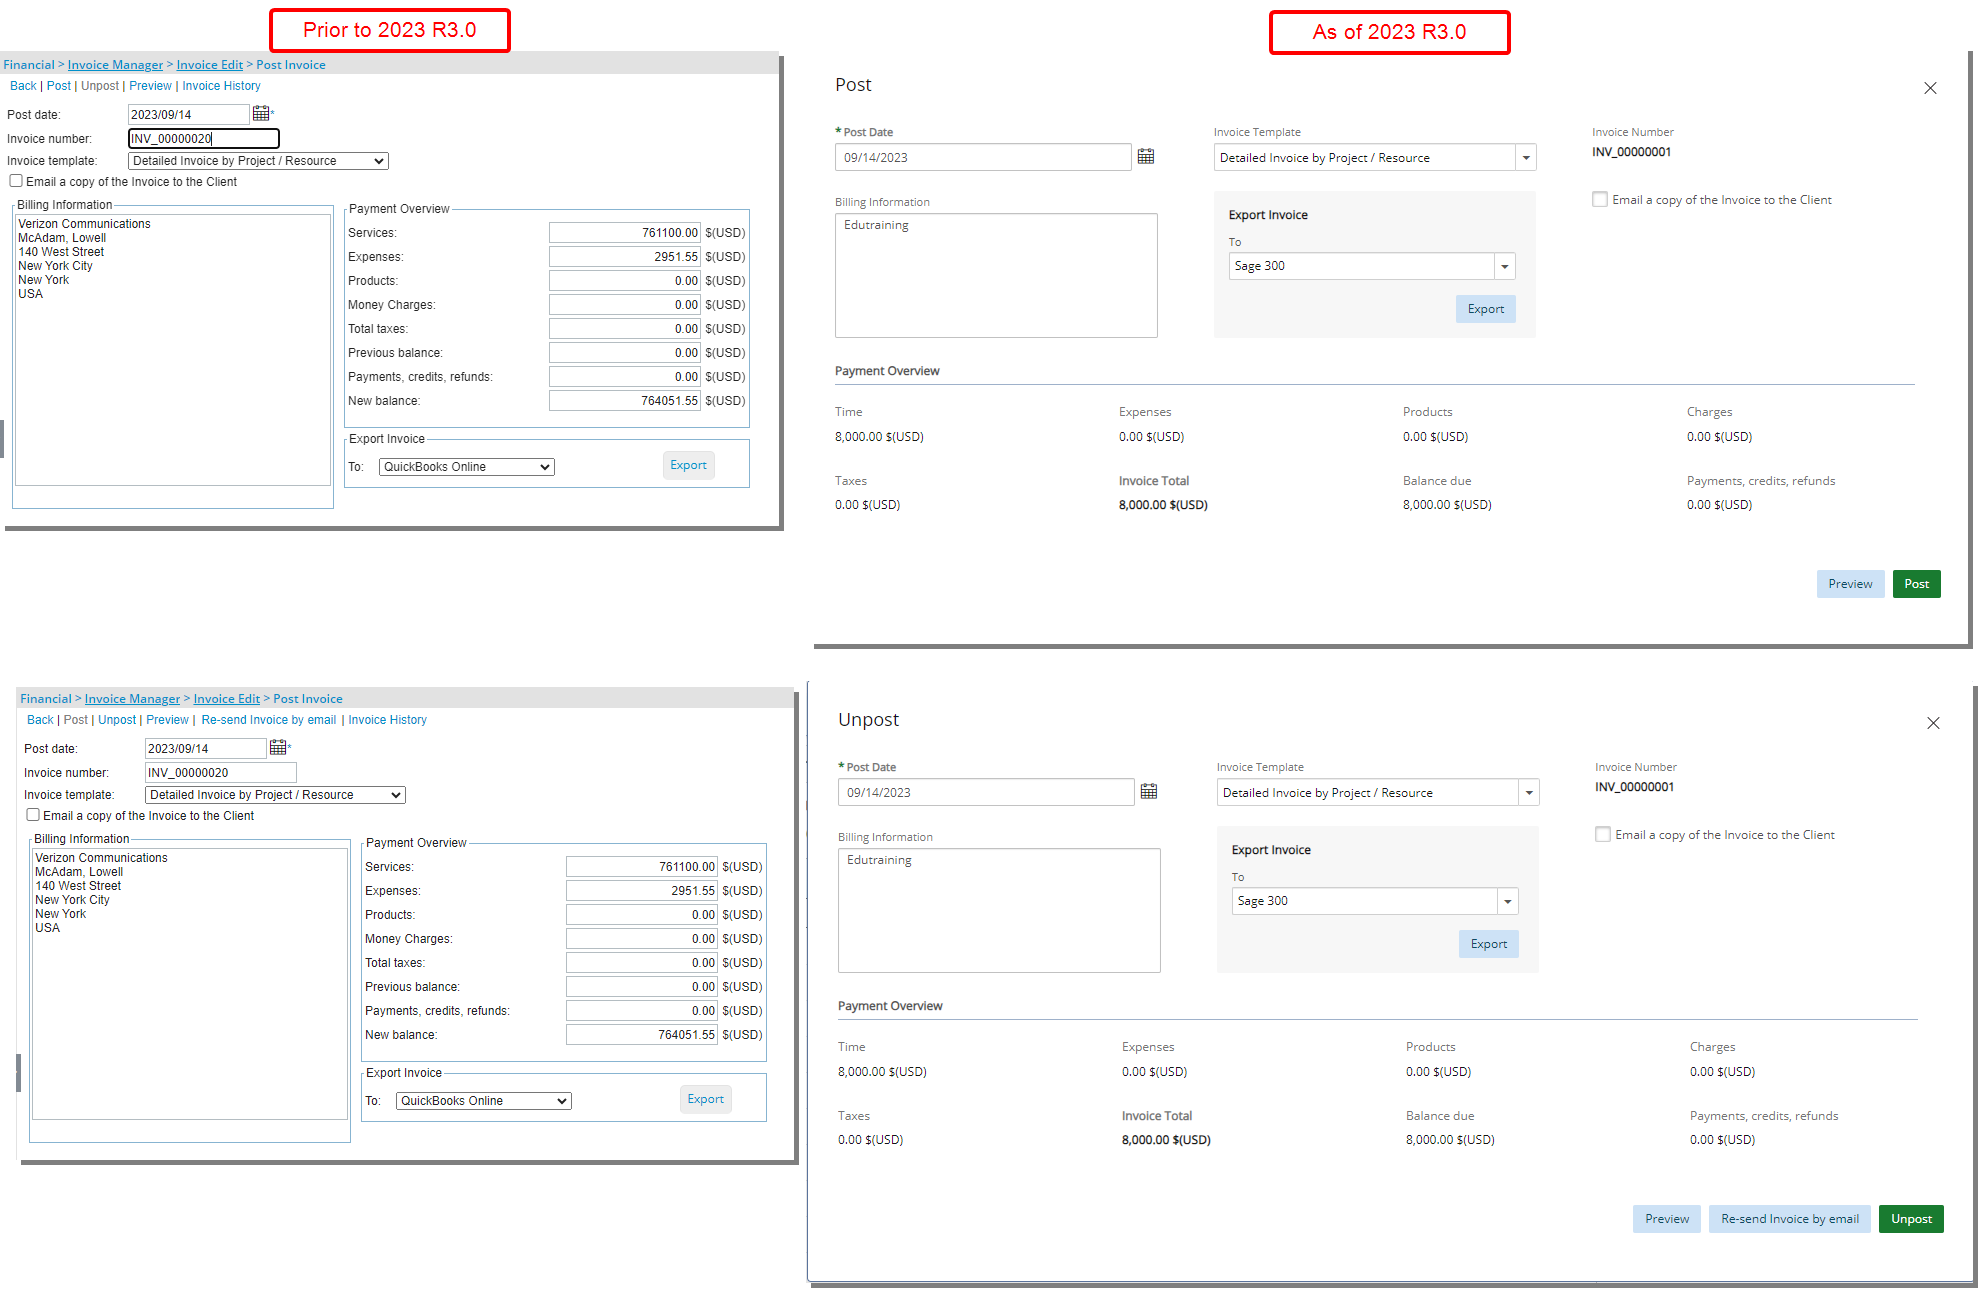The image size is (1983, 1293).
Task: Click Invoice Manager breadcrumb in top old panel
Action: pos(115,65)
